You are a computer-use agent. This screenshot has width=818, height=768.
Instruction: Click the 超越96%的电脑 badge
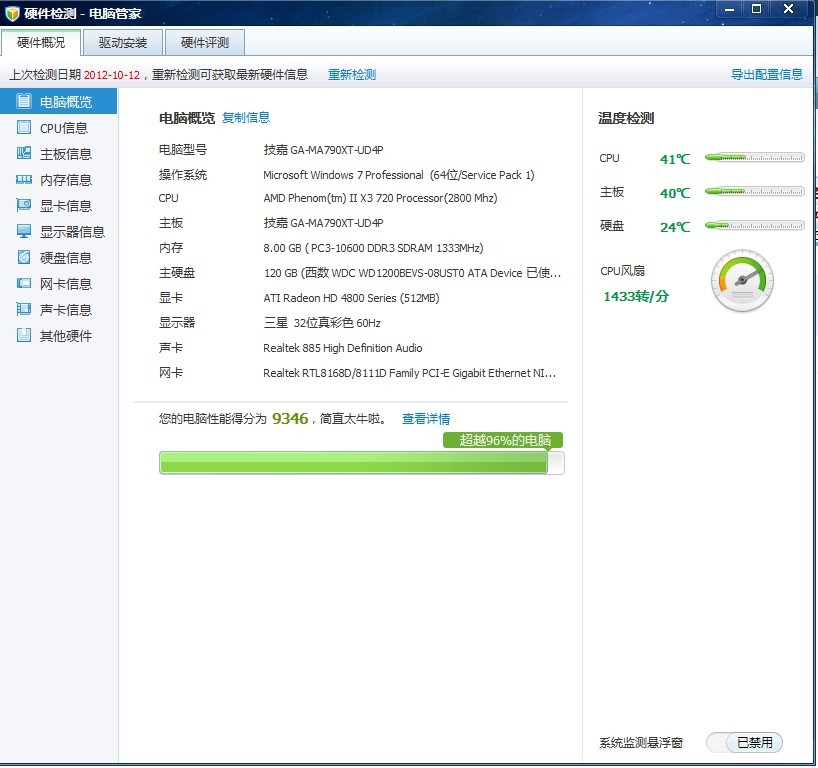(x=503, y=440)
